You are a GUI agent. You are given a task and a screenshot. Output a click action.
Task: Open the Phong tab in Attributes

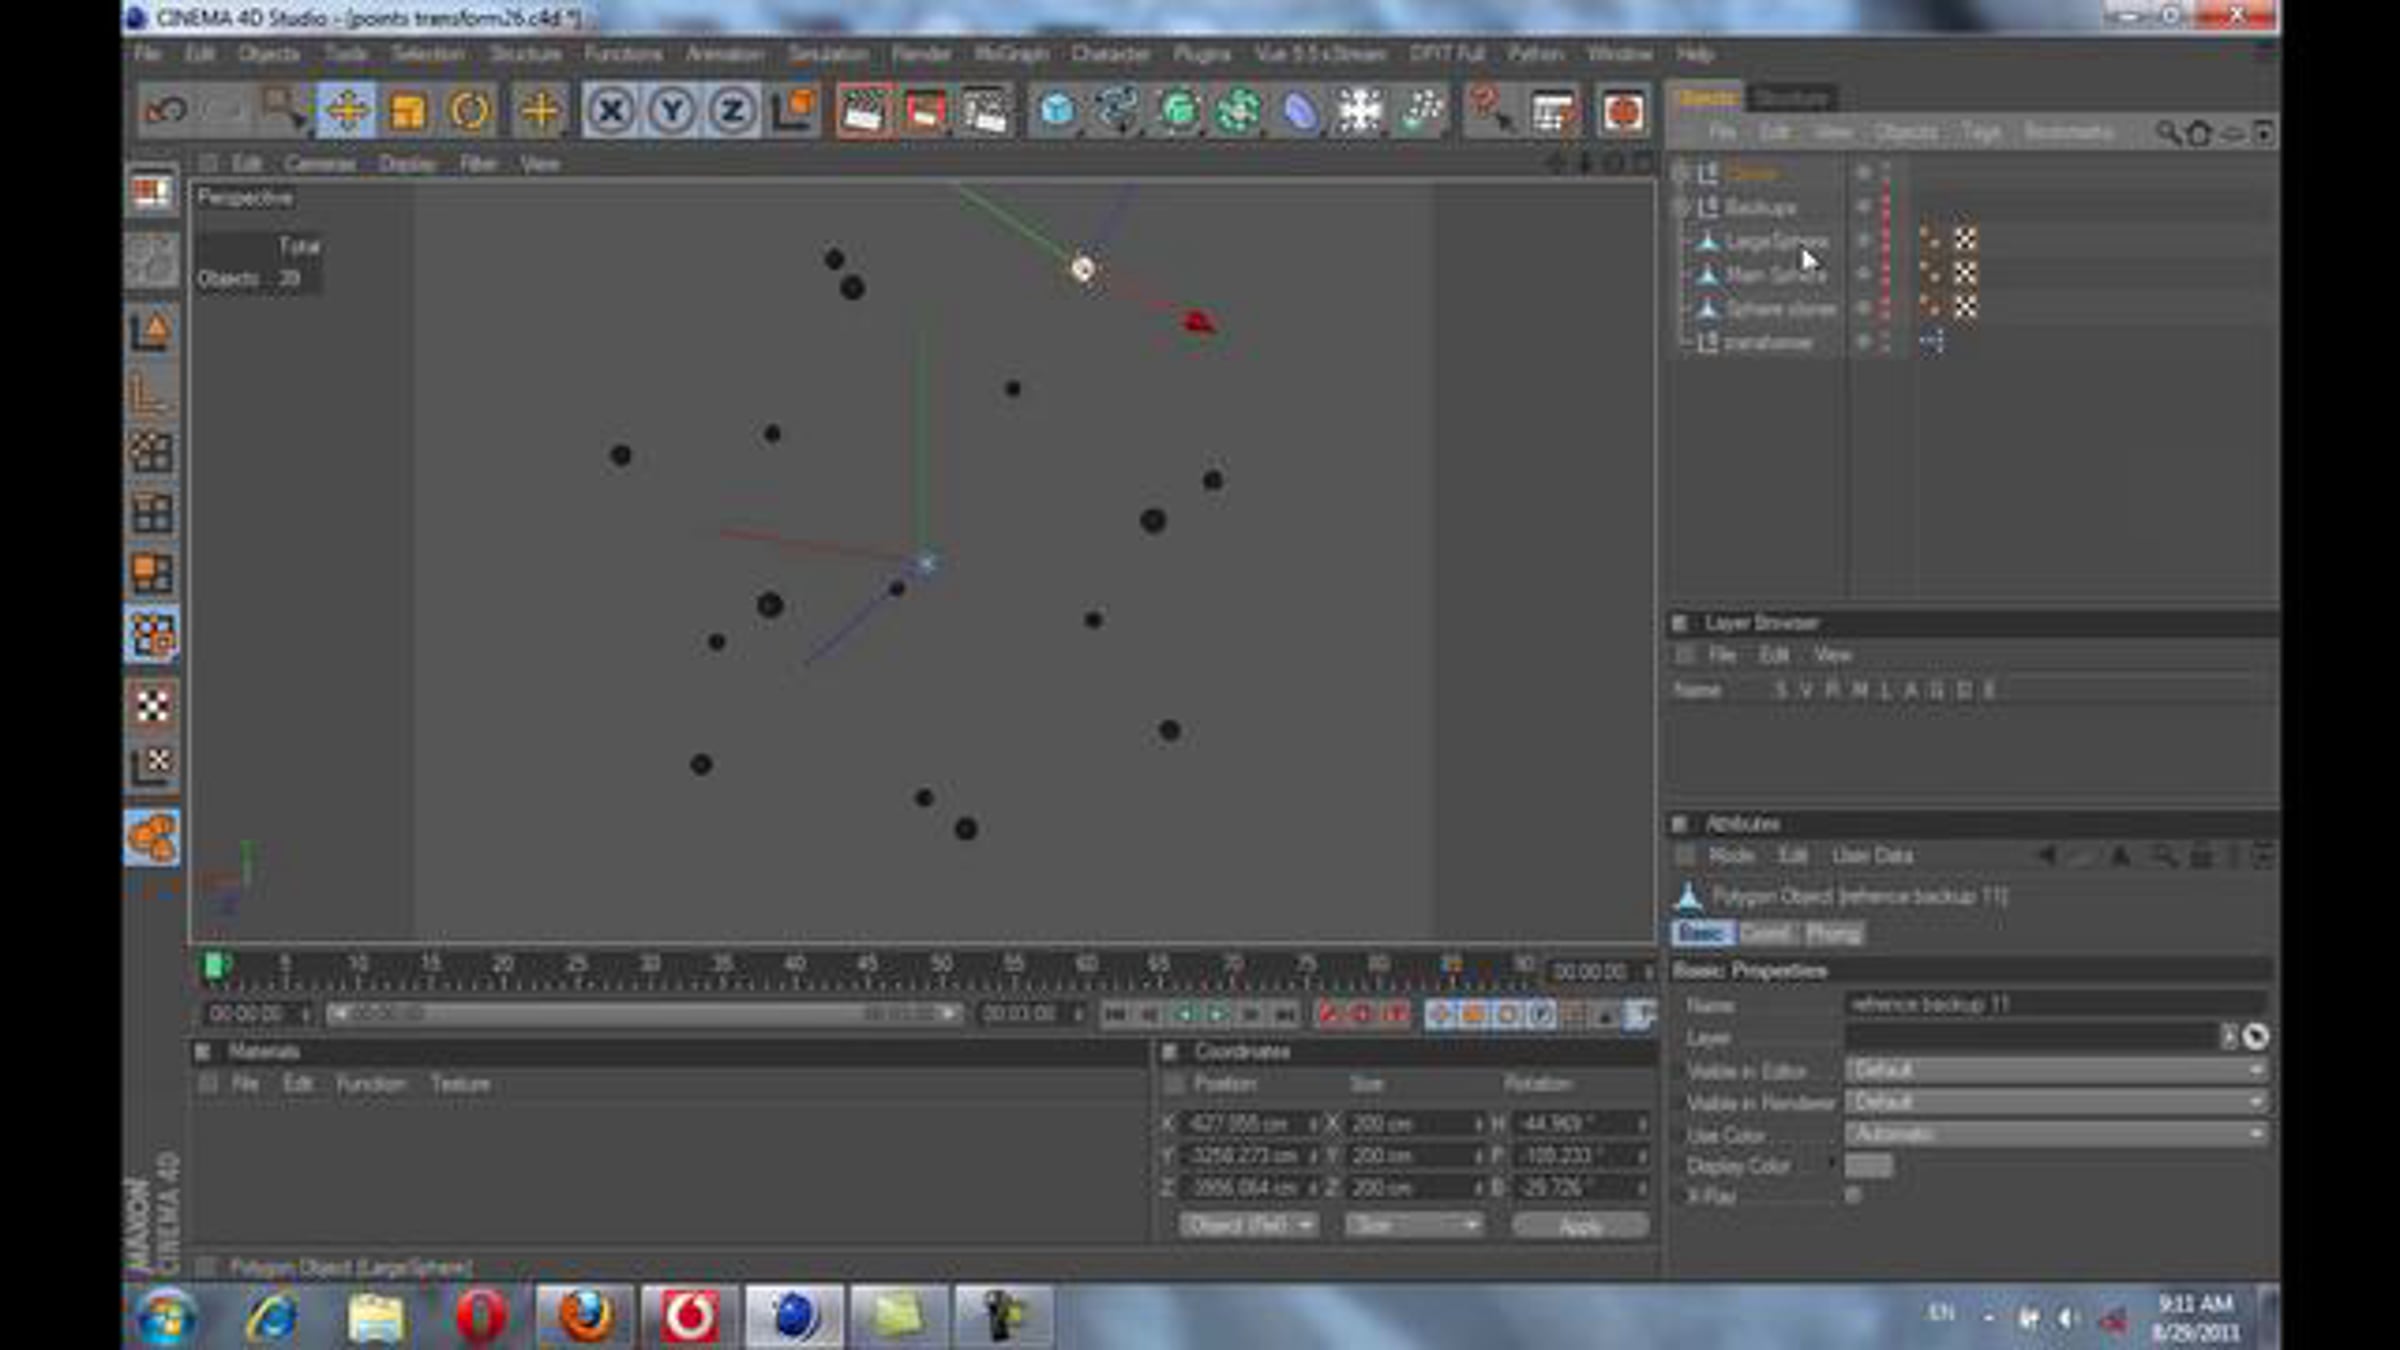(1833, 934)
